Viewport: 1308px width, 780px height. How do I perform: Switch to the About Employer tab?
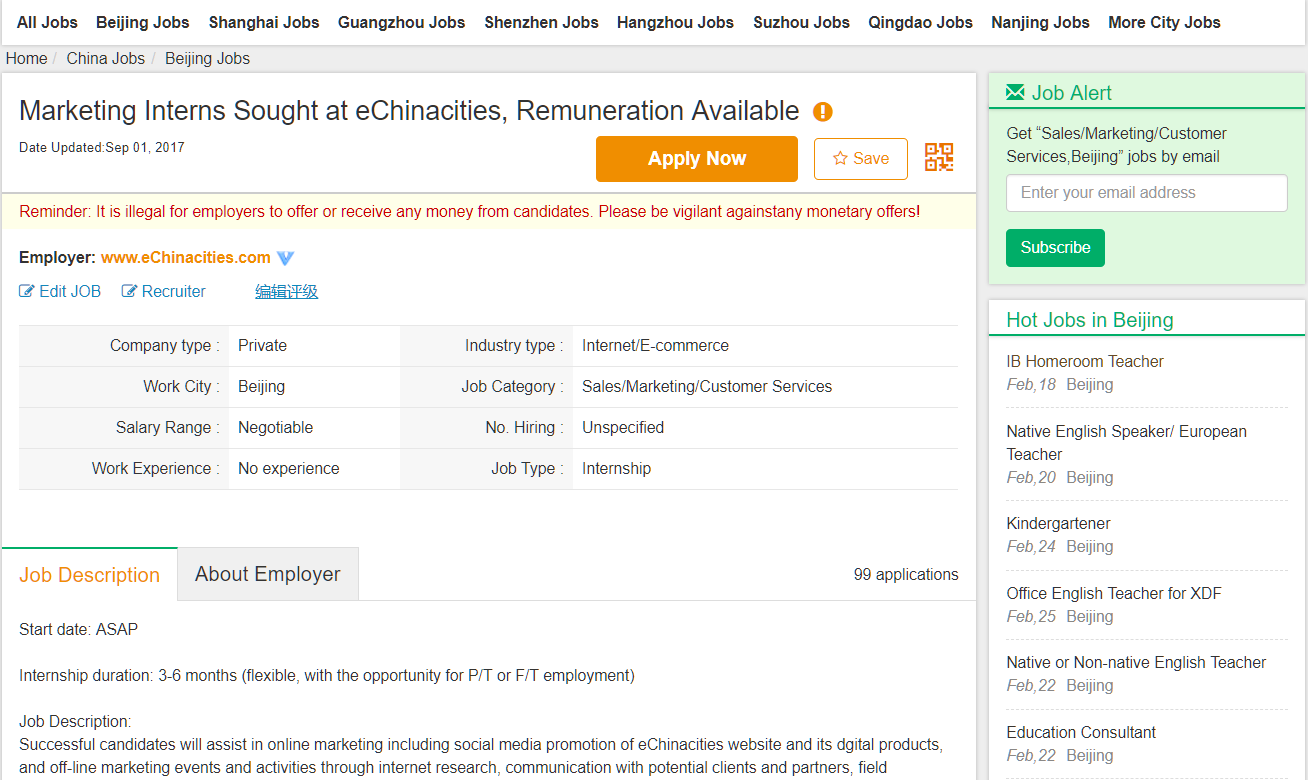(x=267, y=574)
